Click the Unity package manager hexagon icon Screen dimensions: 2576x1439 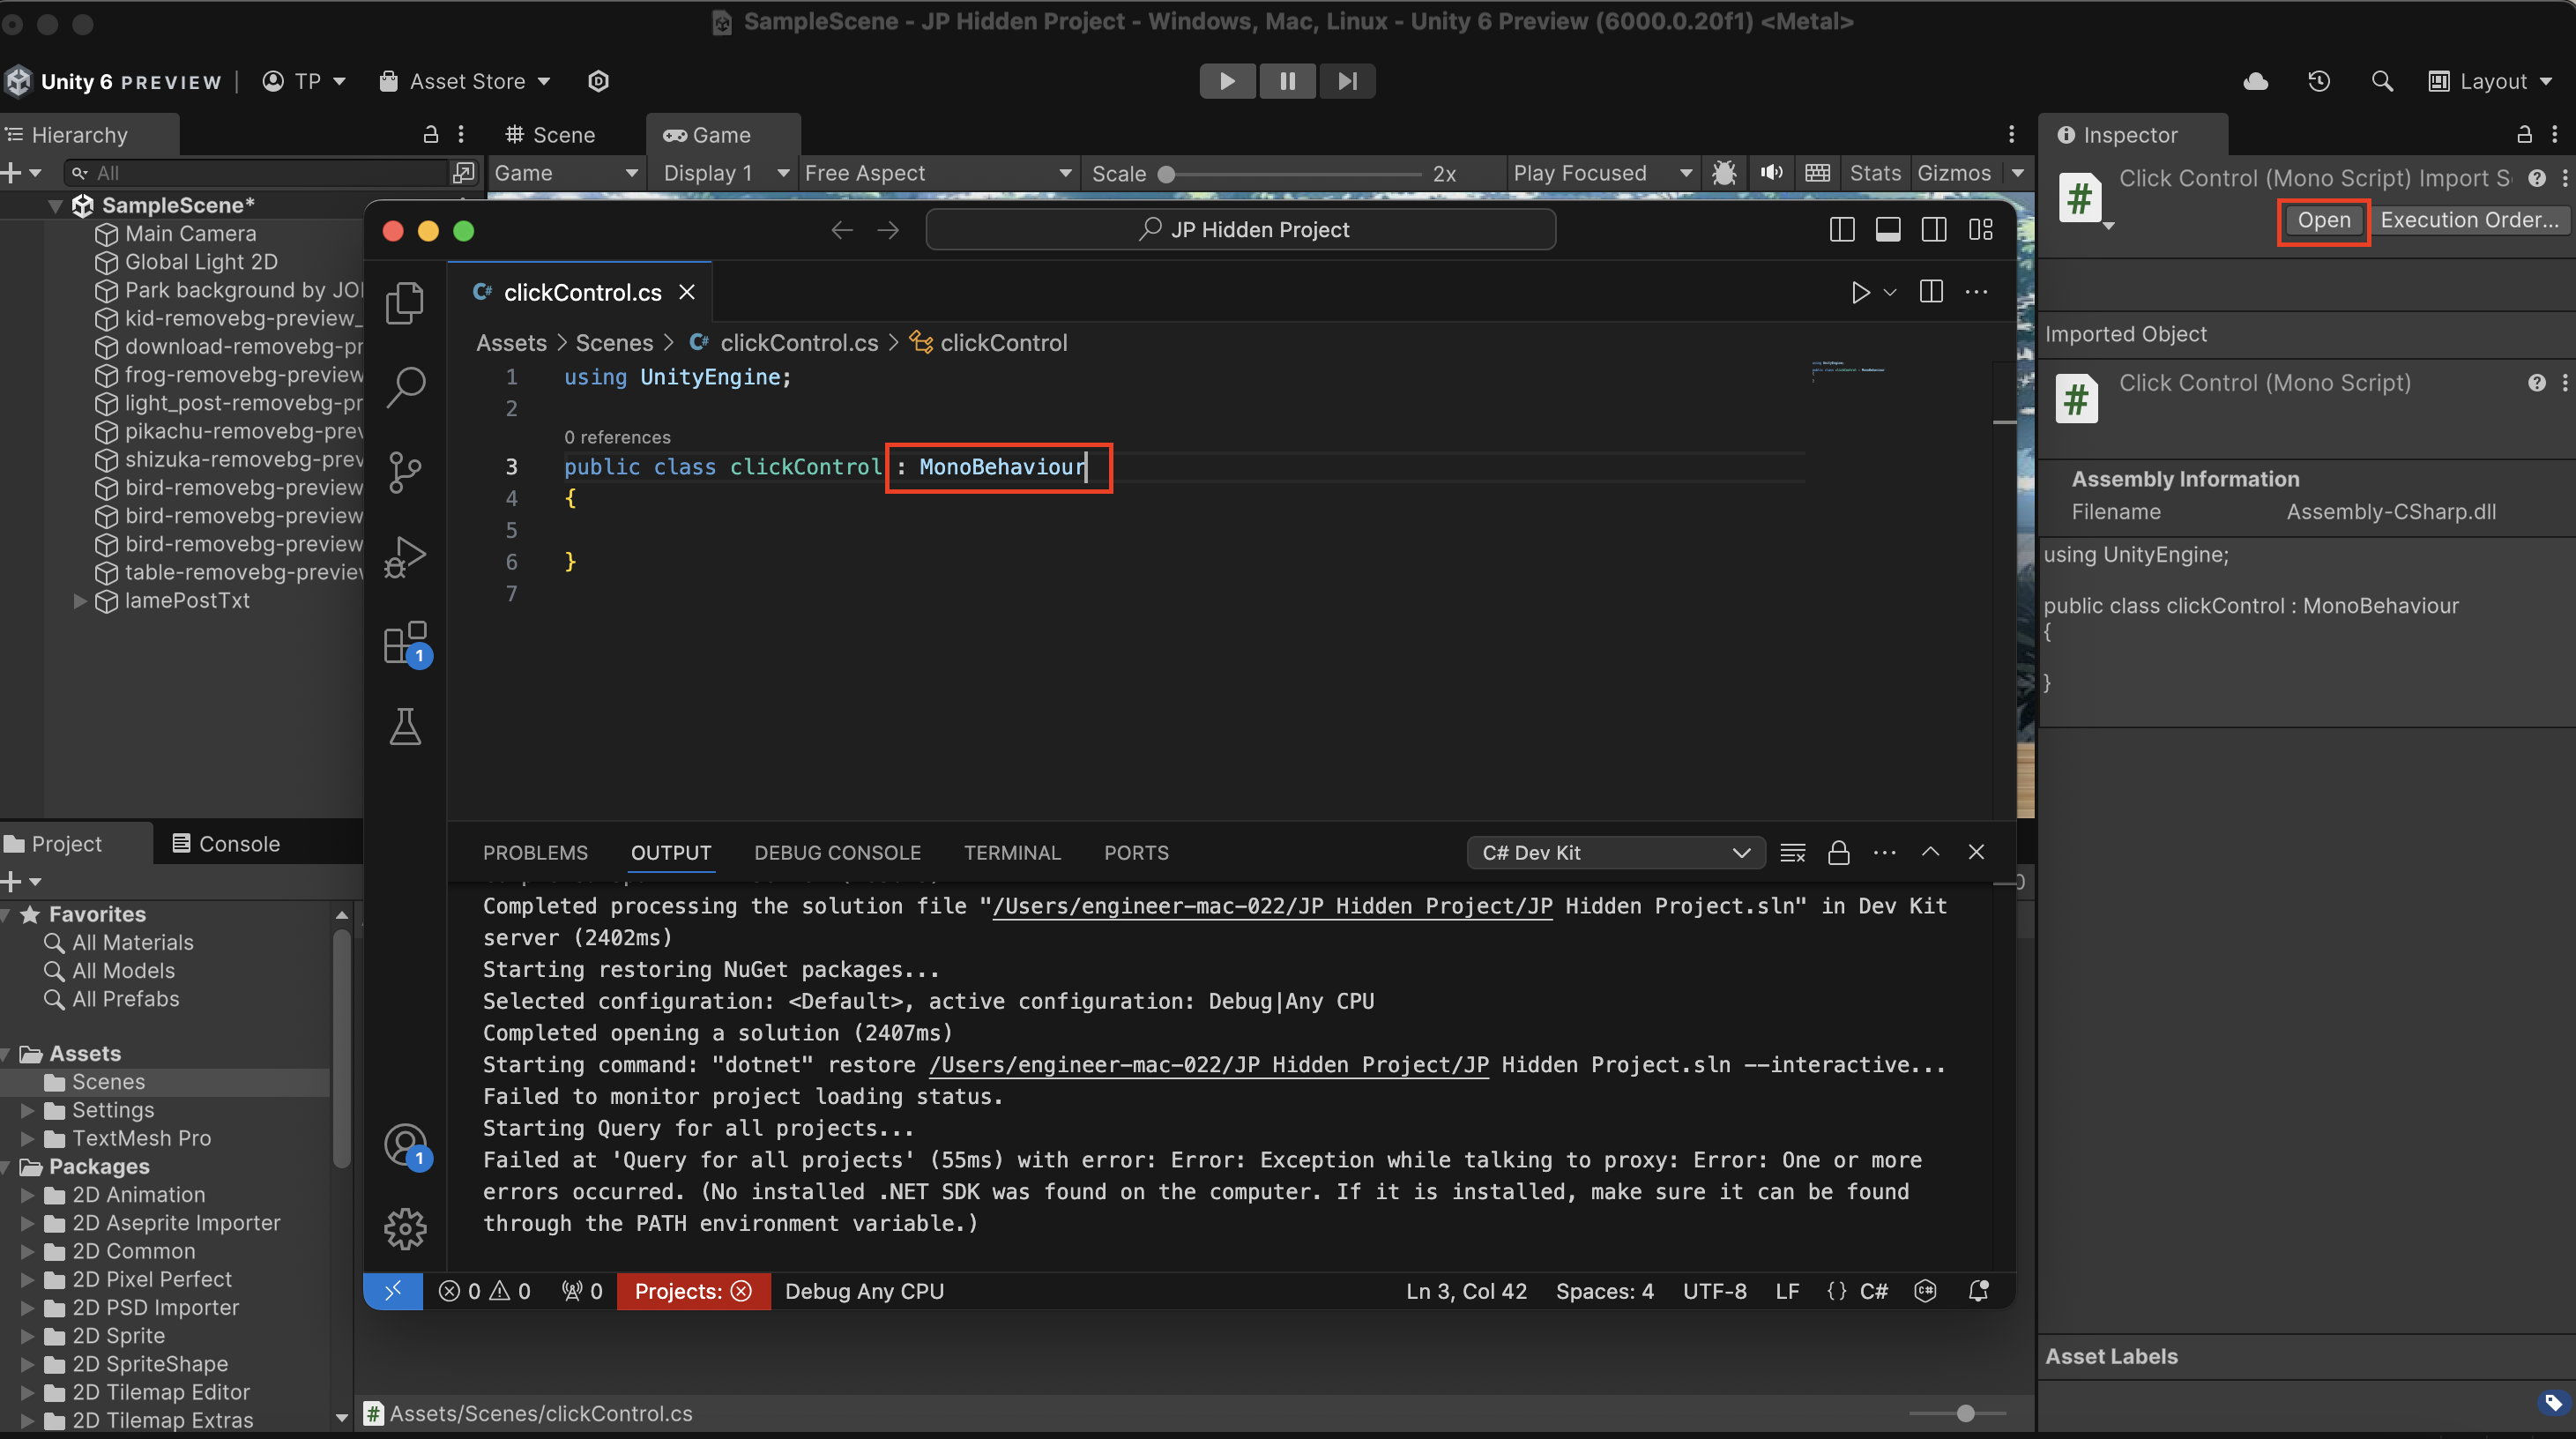(x=598, y=81)
